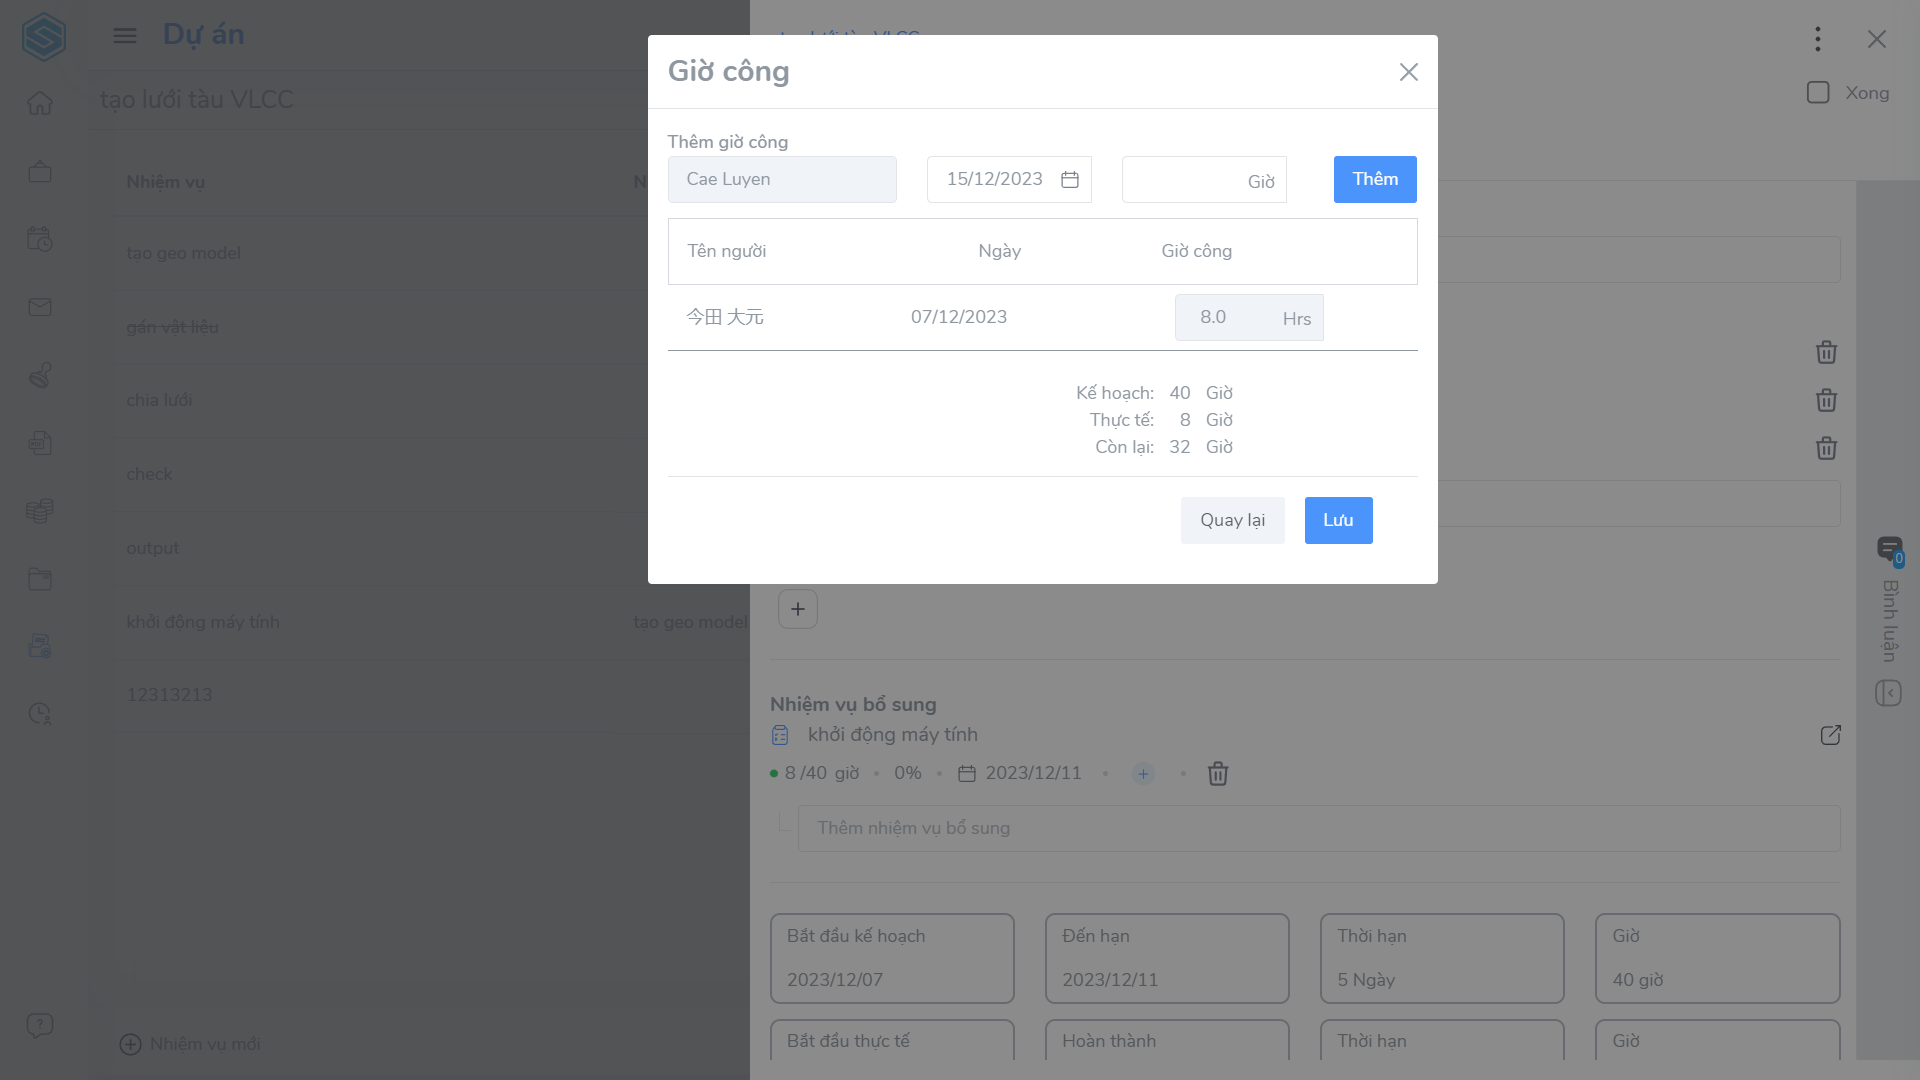
Task: Click the Quay lại button
Action: pos(1232,520)
